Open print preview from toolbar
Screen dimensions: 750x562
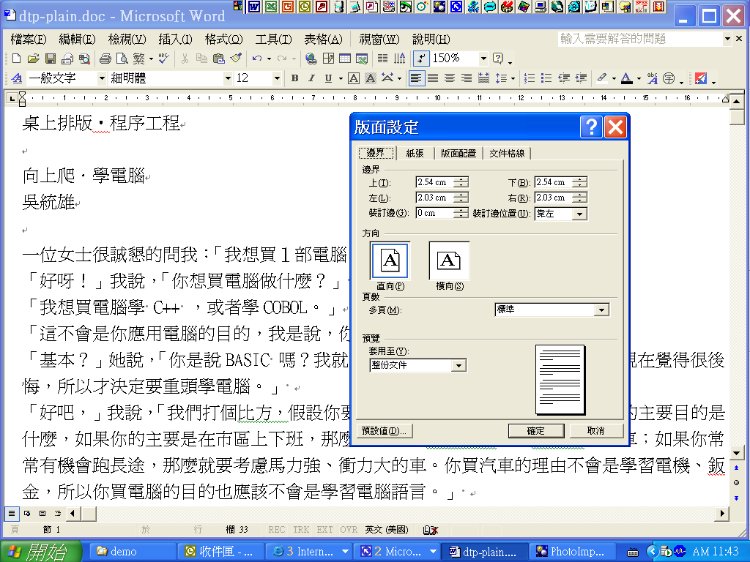tap(122, 59)
